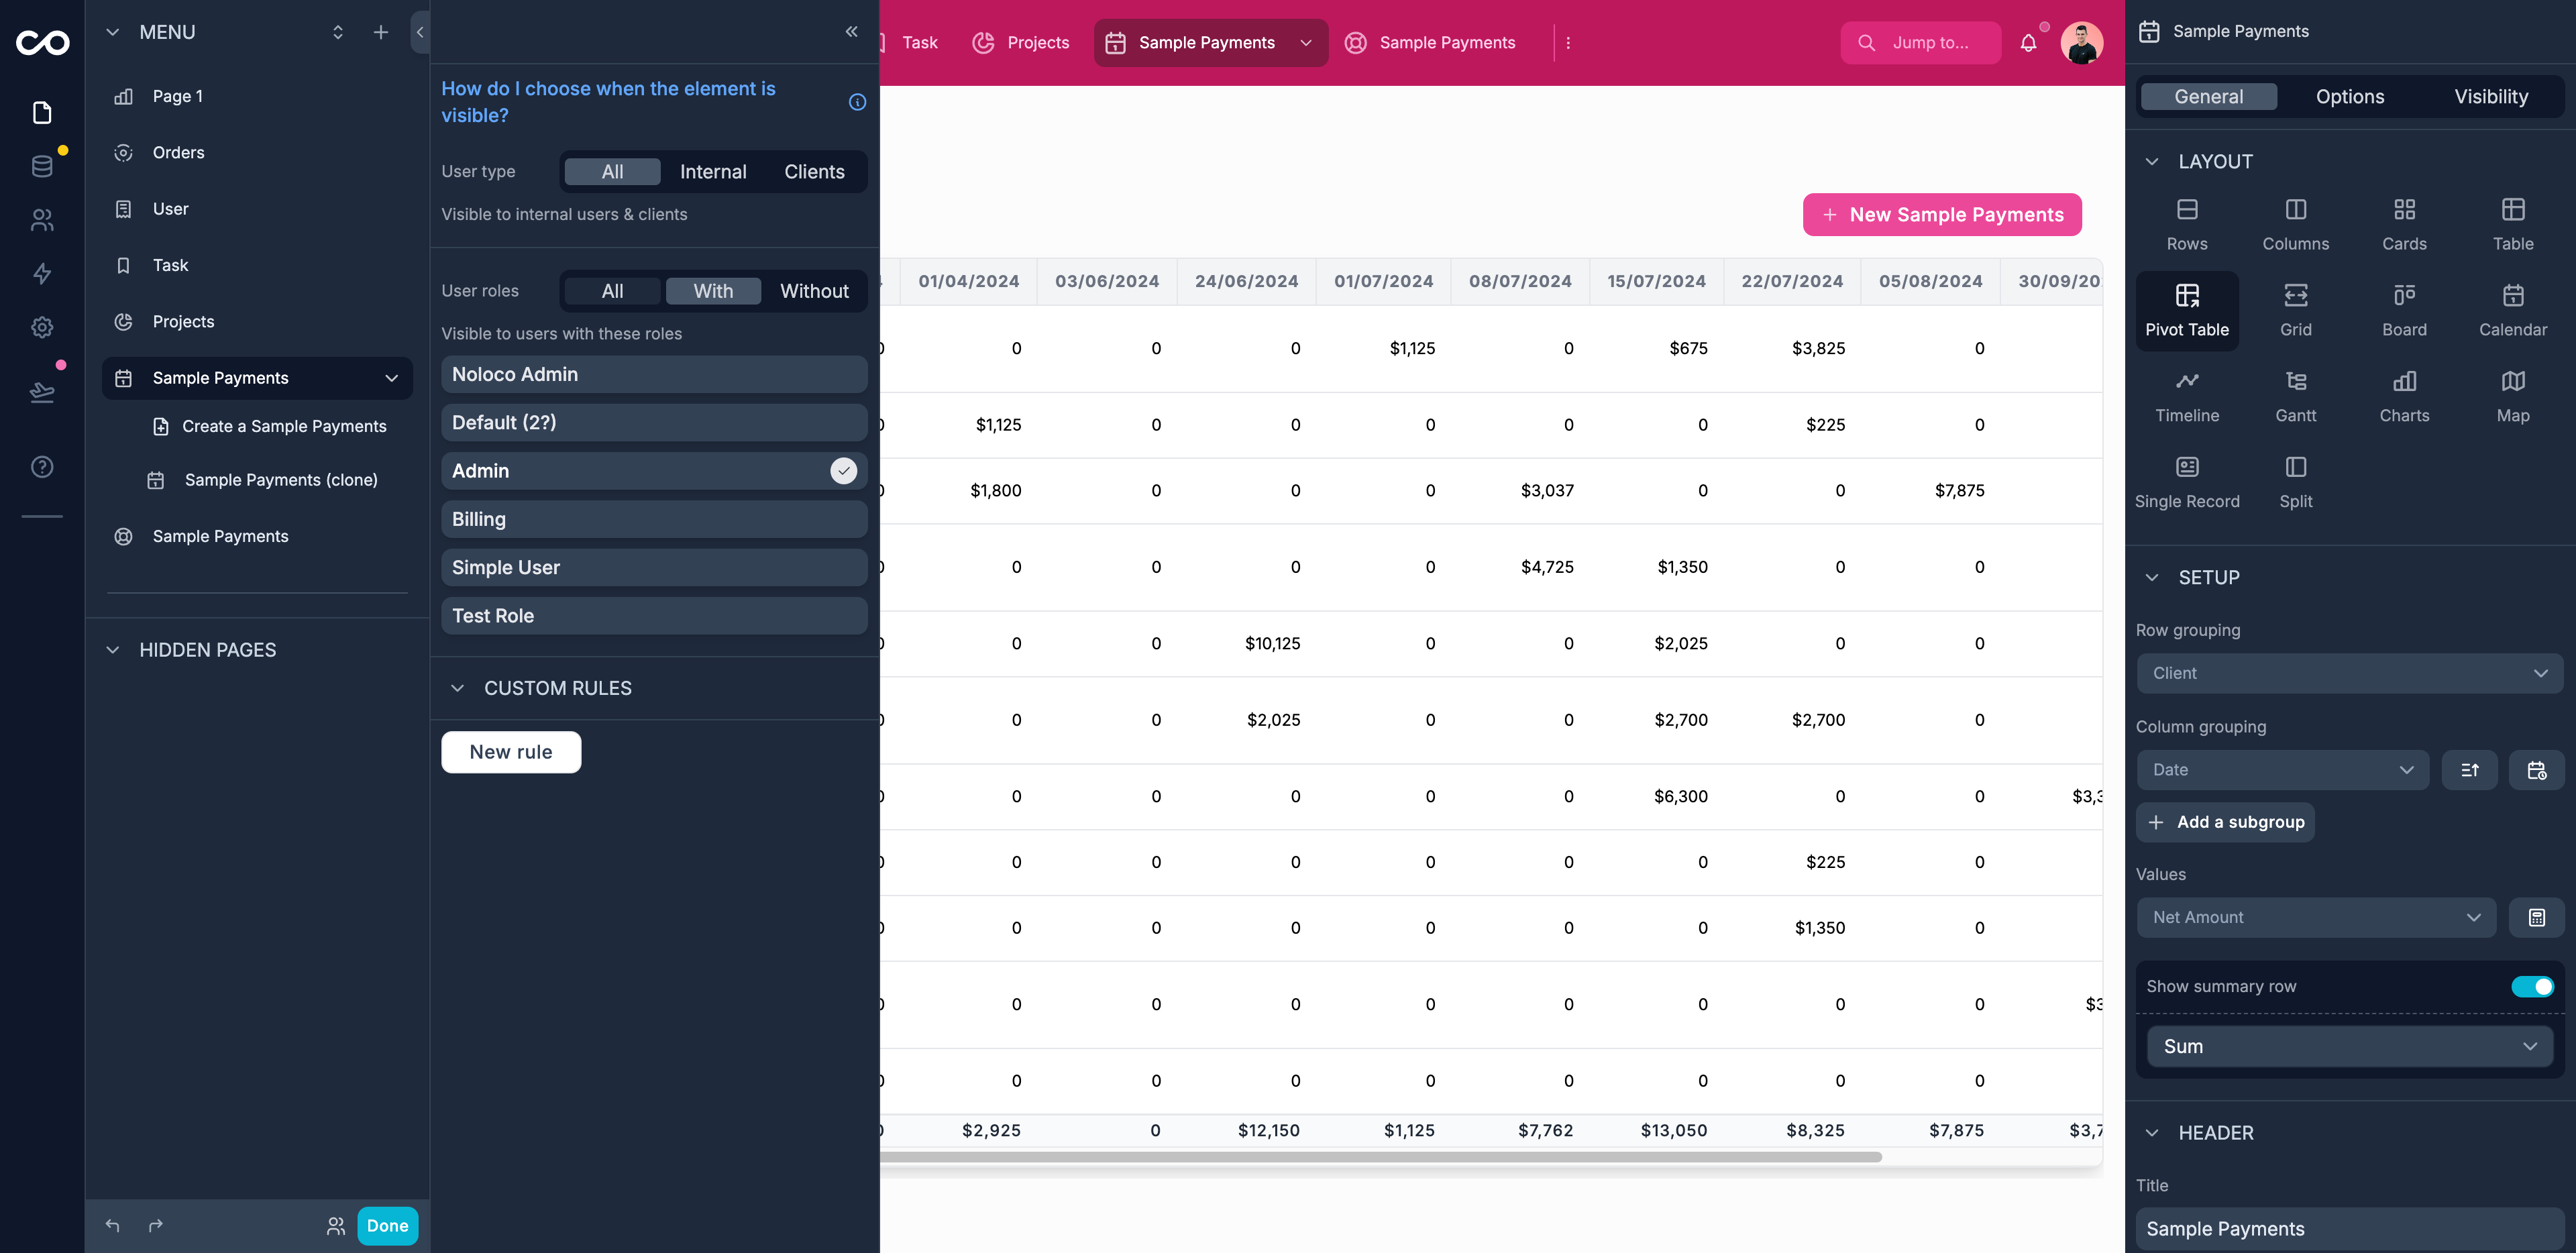Click the preview as user icon
This screenshot has width=2576, height=1253.
click(336, 1225)
